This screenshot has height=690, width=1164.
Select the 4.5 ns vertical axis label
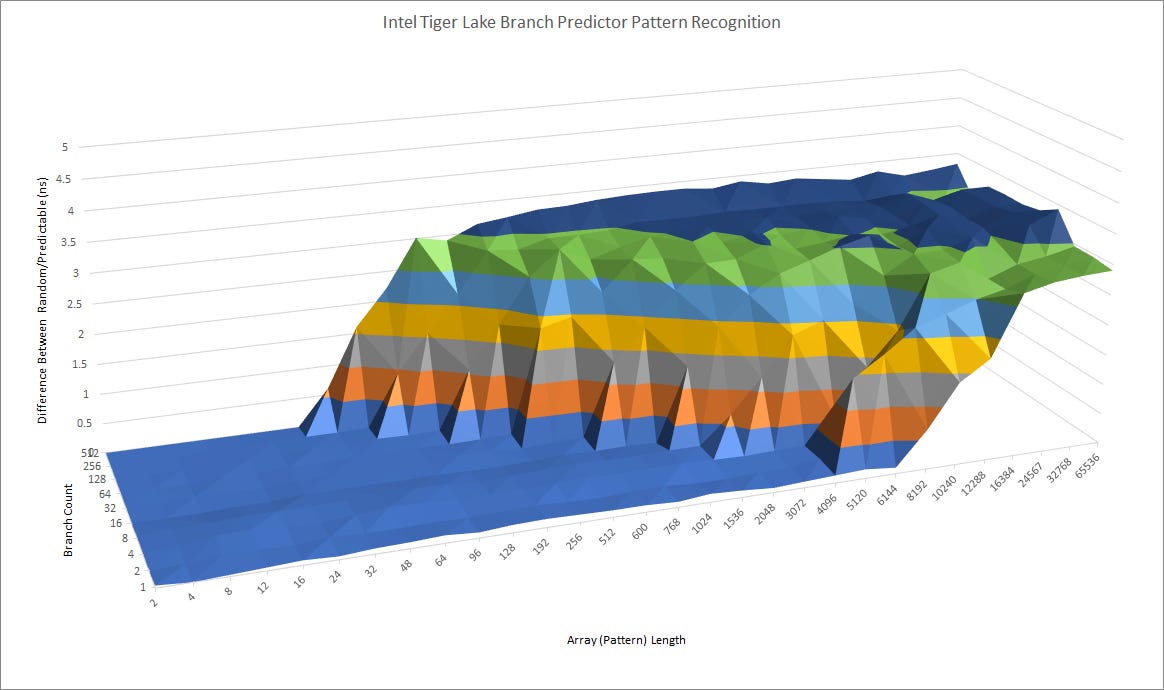click(x=63, y=179)
